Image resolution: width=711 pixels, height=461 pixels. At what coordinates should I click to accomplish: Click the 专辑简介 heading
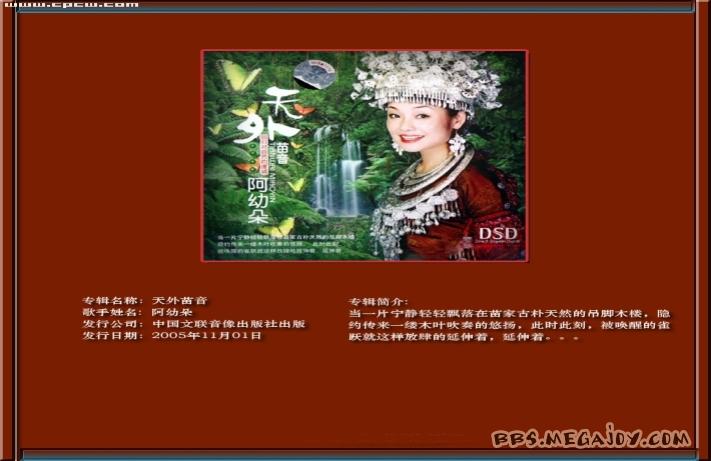(378, 301)
